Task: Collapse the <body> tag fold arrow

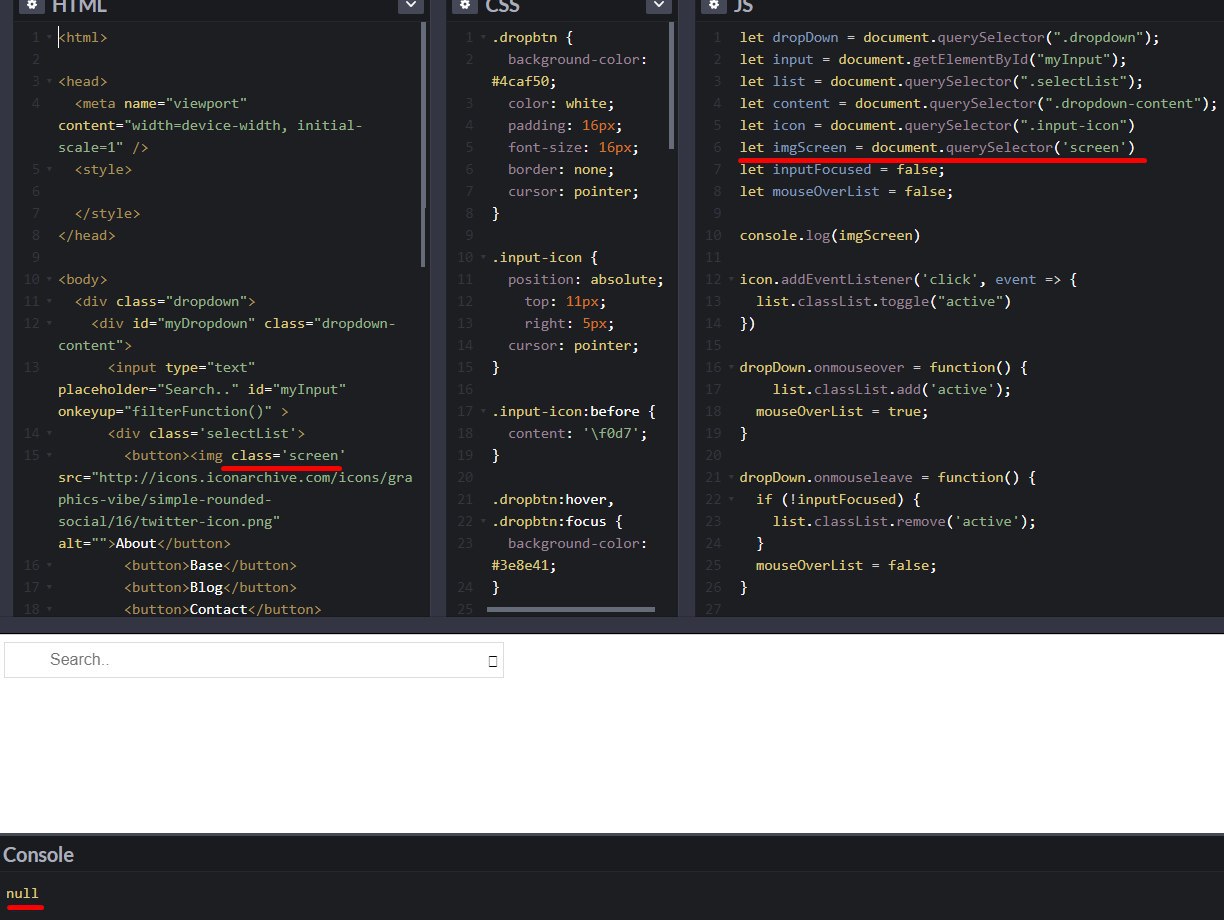Action: (49, 280)
